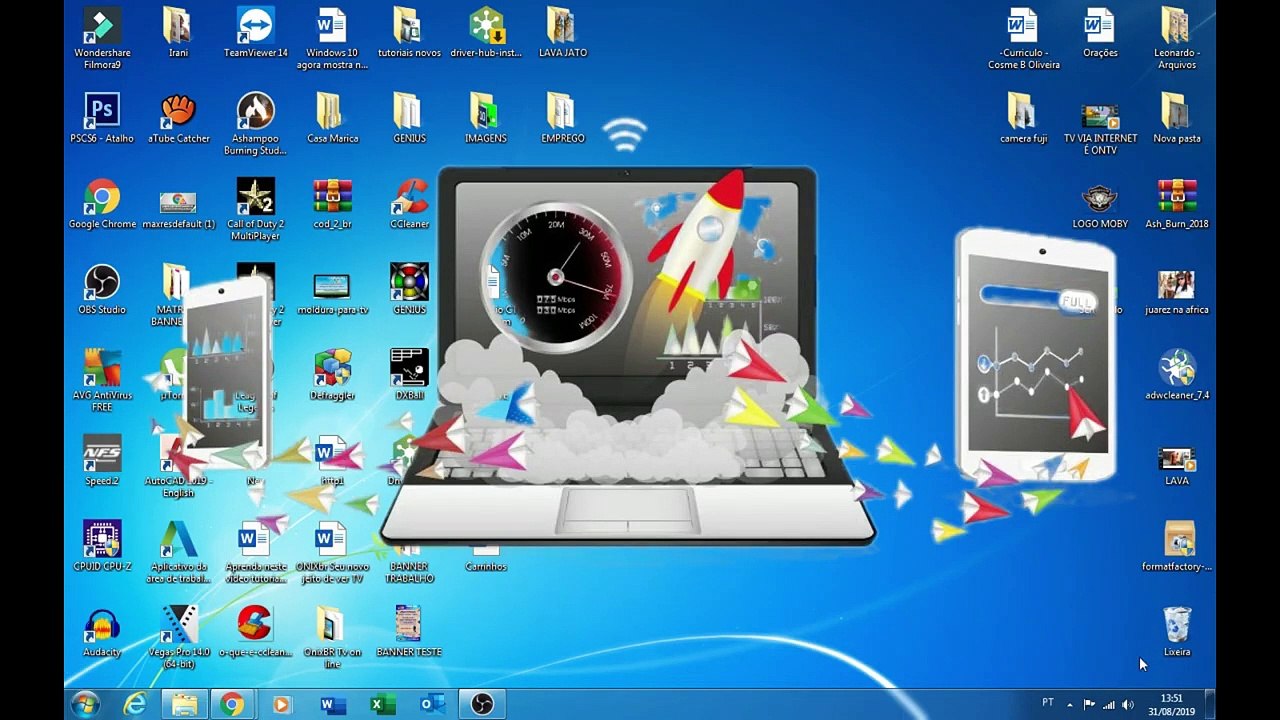Open the network status tray icon
The width and height of the screenshot is (1280, 720).
(x=1108, y=705)
